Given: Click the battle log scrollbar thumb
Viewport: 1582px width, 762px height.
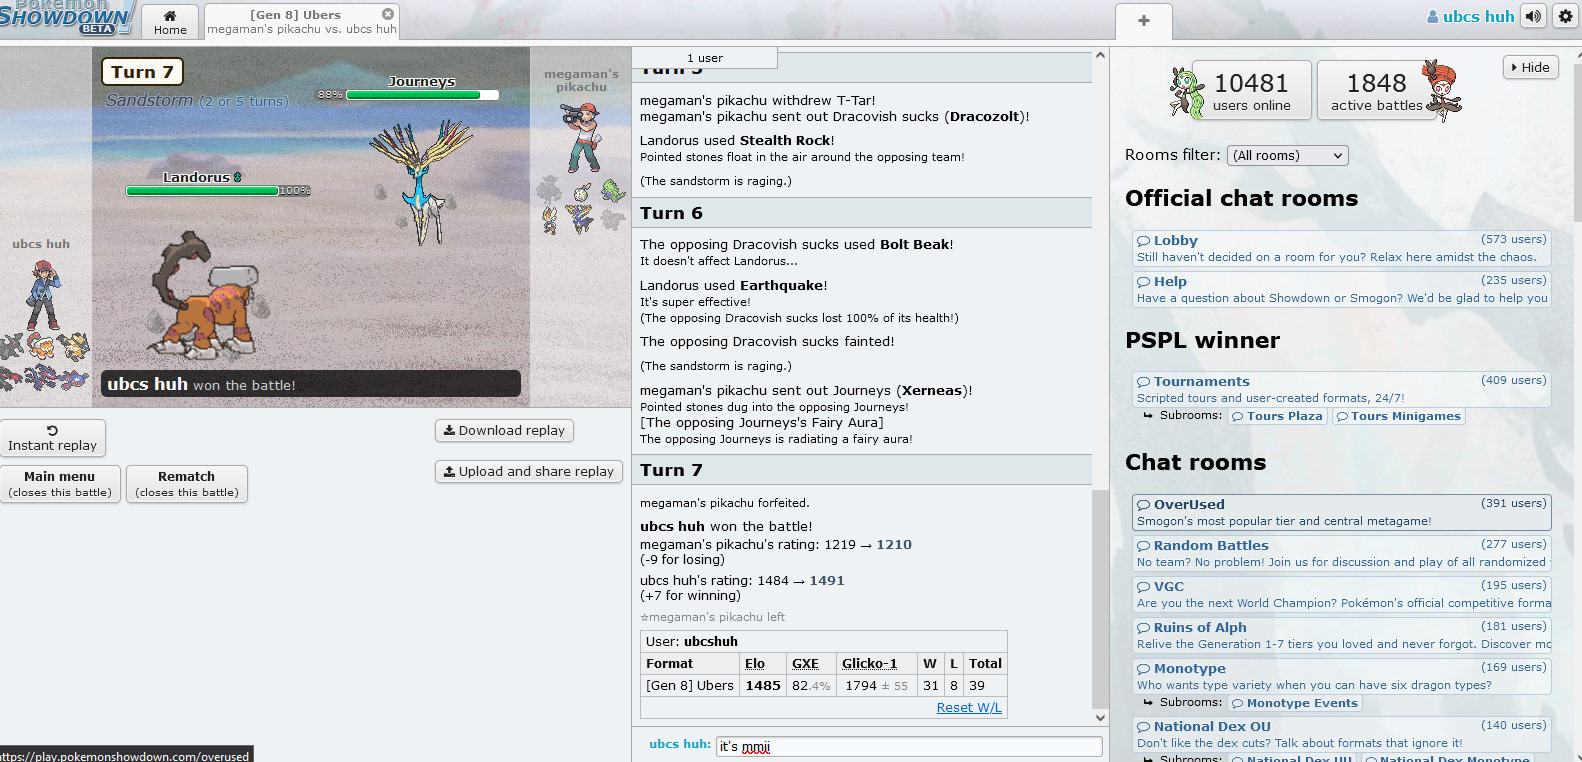Looking at the screenshot, I should click(x=1100, y=598).
